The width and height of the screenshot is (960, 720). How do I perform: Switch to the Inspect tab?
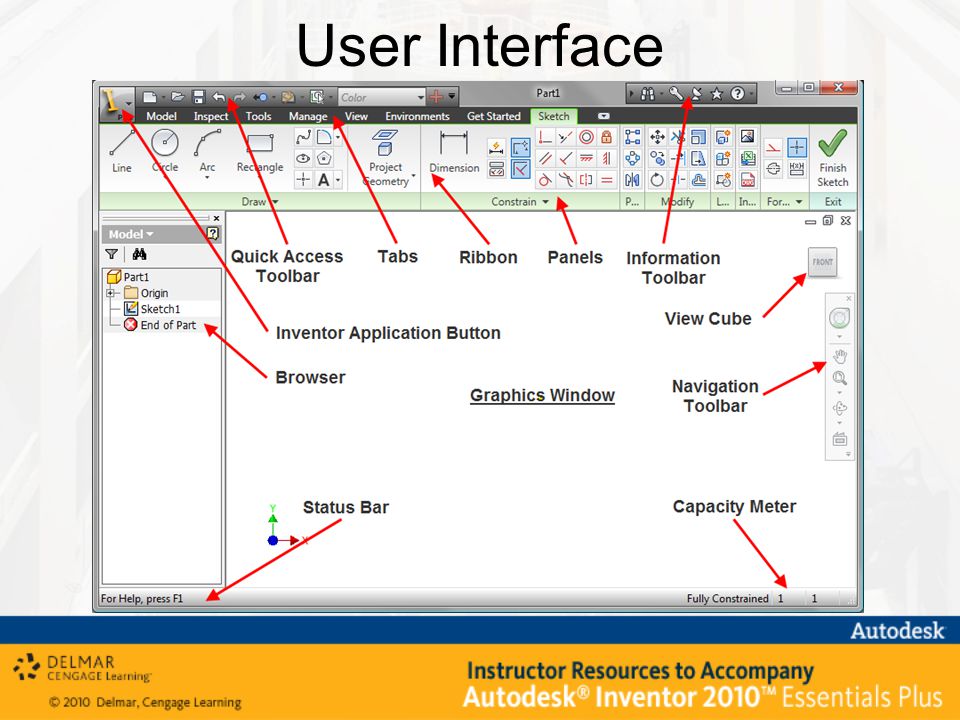(211, 116)
